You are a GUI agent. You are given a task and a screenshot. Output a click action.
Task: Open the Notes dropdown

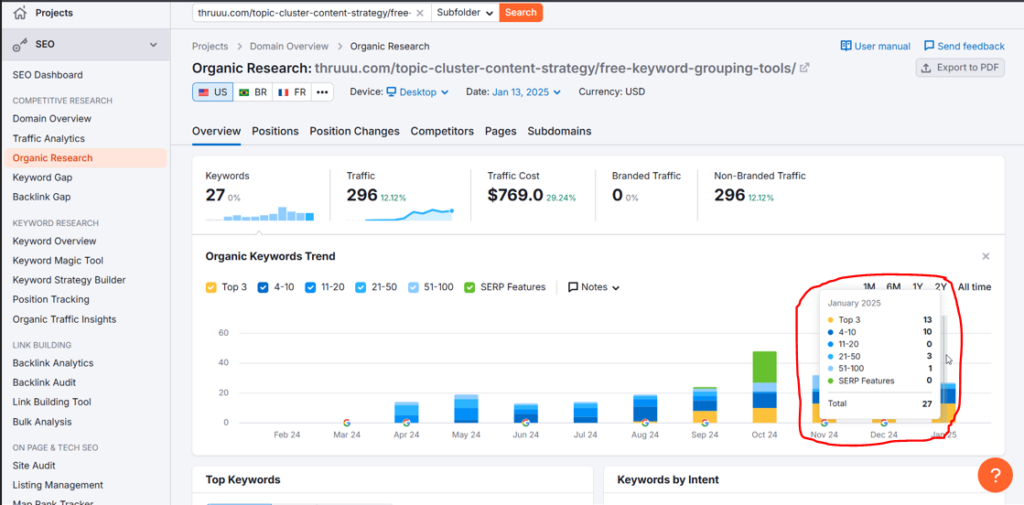click(x=594, y=287)
